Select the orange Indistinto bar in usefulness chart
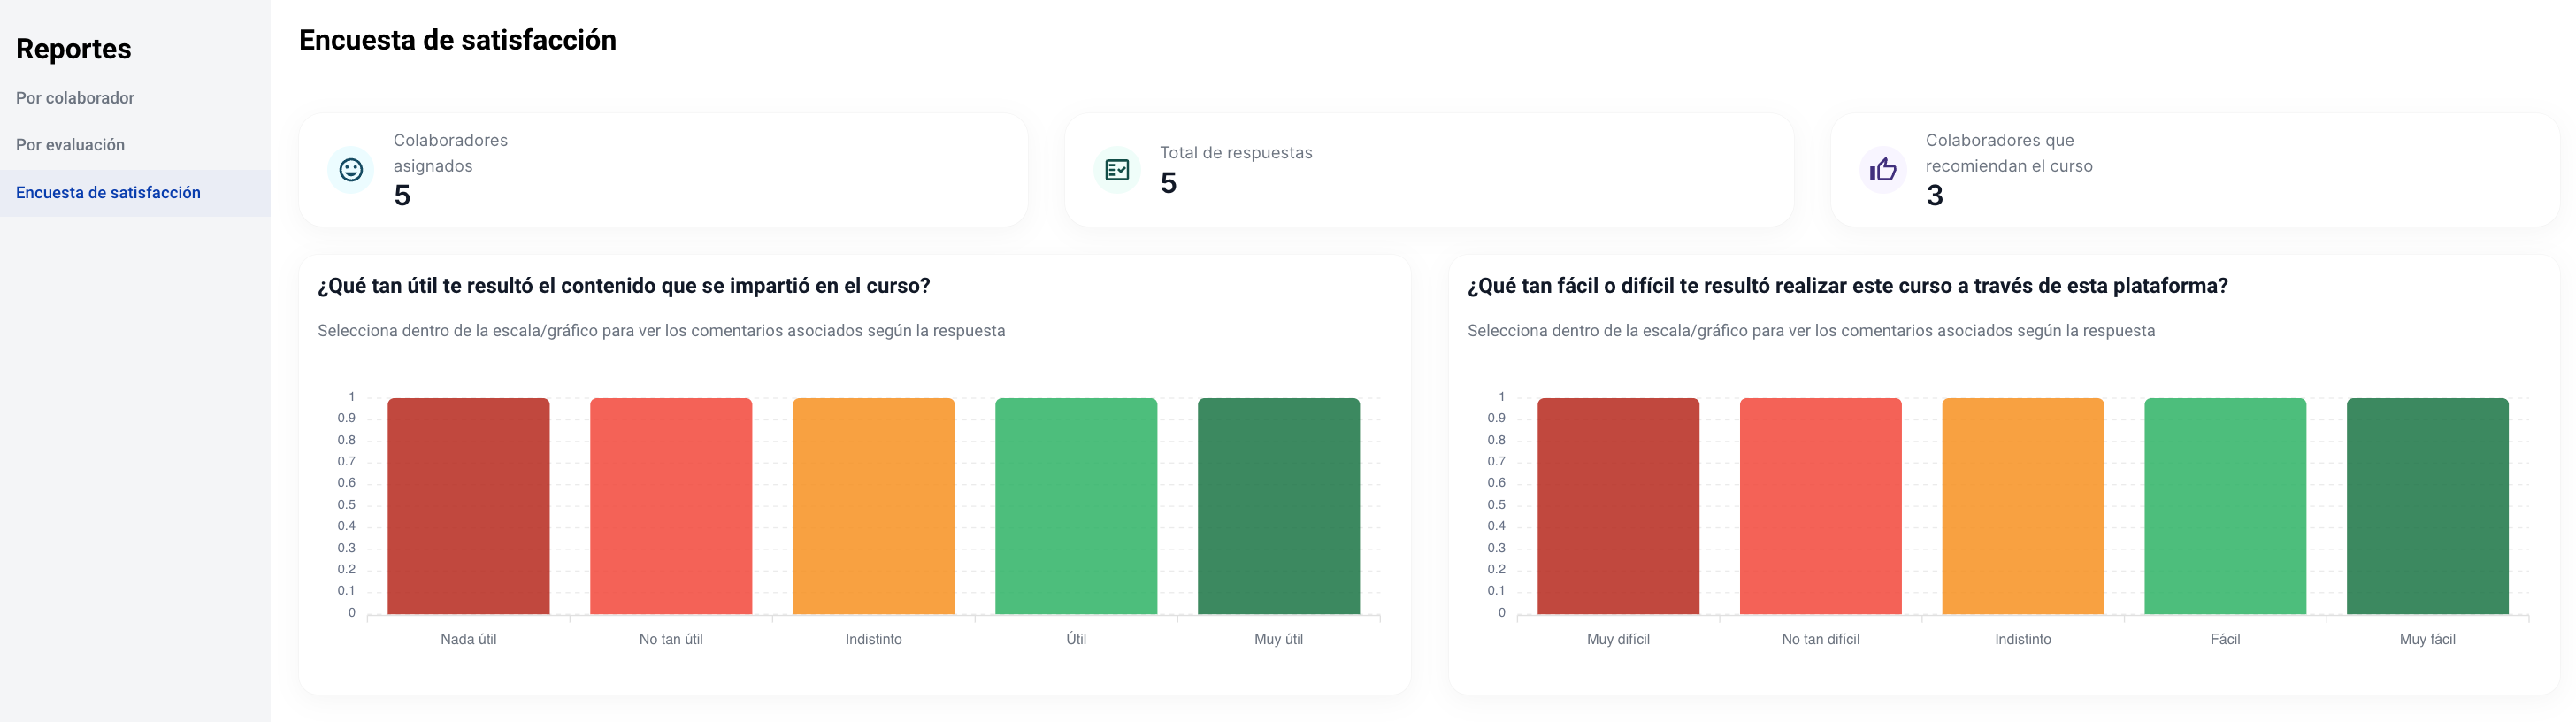Image resolution: width=2576 pixels, height=722 pixels. pyautogui.click(x=873, y=506)
